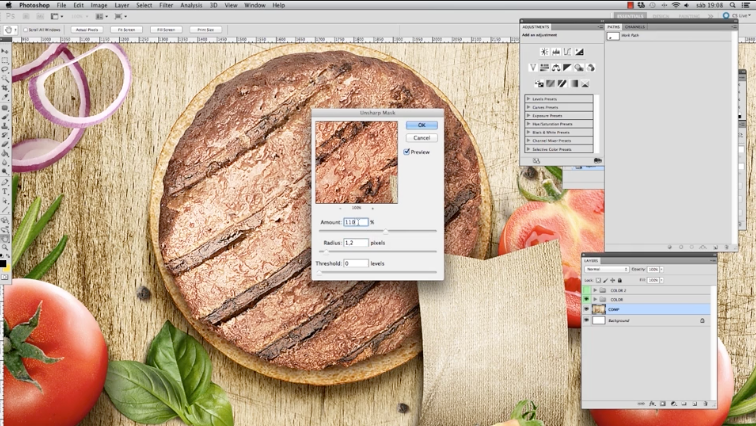Switch to the Channels tab
This screenshot has width=756, height=426.
634,27
